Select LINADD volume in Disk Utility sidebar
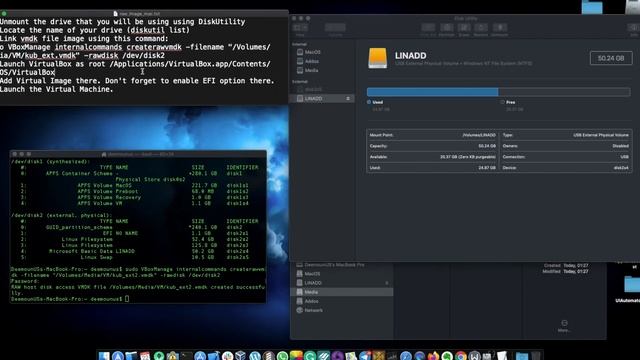The width and height of the screenshot is (640, 360). (x=322, y=98)
